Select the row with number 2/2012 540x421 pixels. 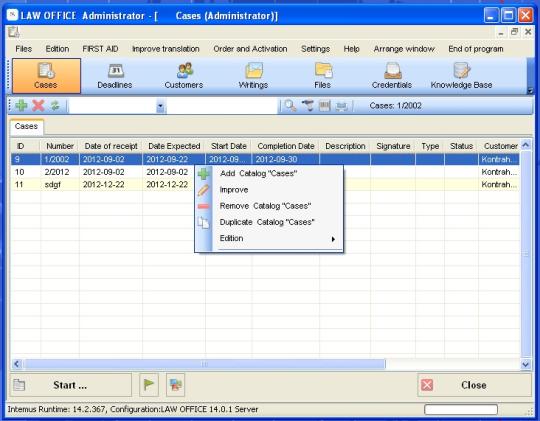(265, 172)
